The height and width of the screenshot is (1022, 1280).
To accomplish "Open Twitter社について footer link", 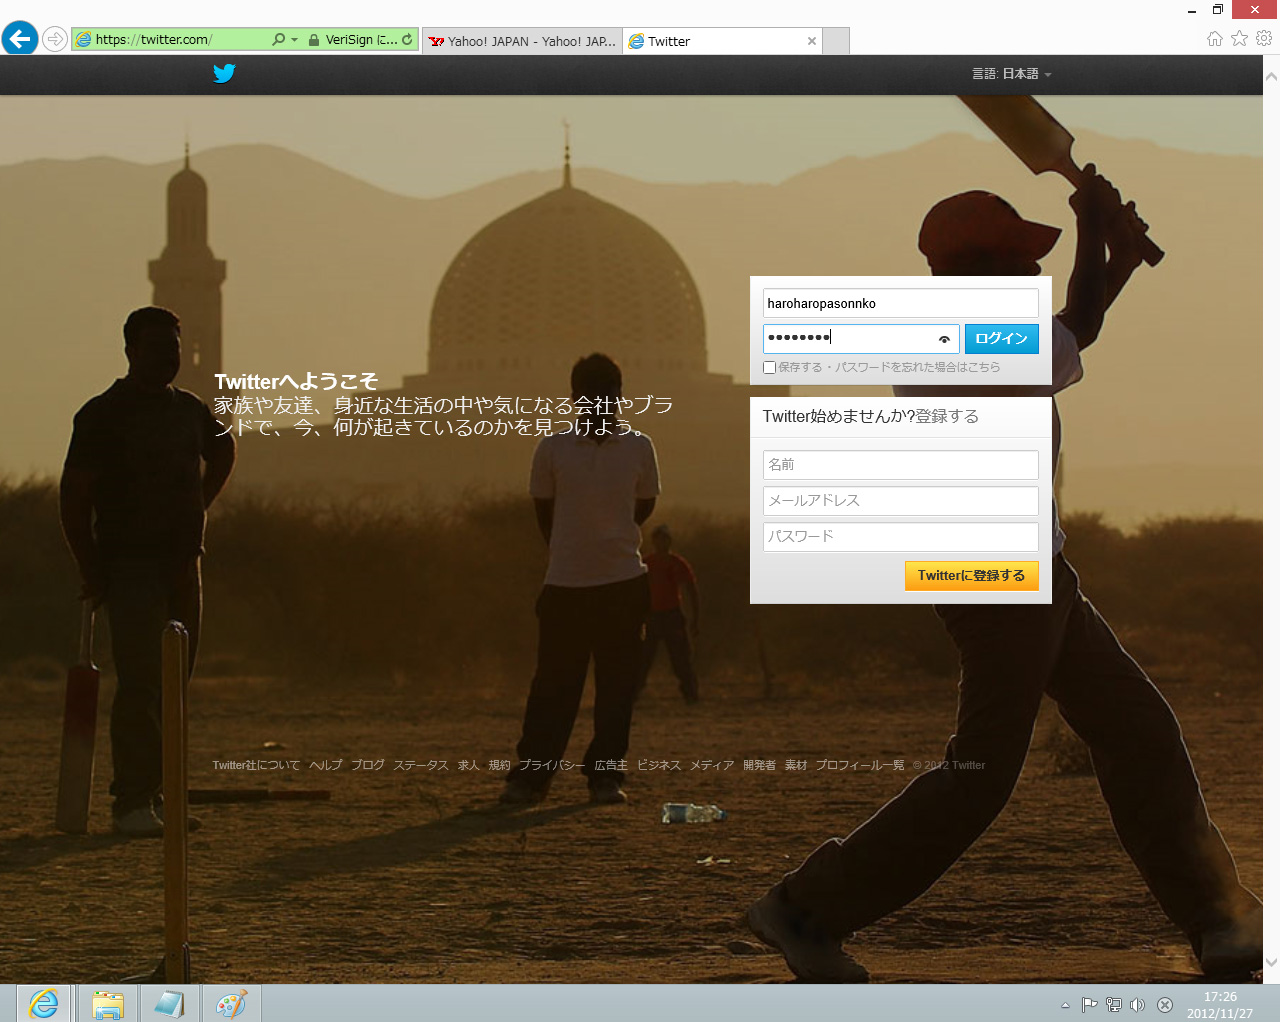I will pos(256,765).
